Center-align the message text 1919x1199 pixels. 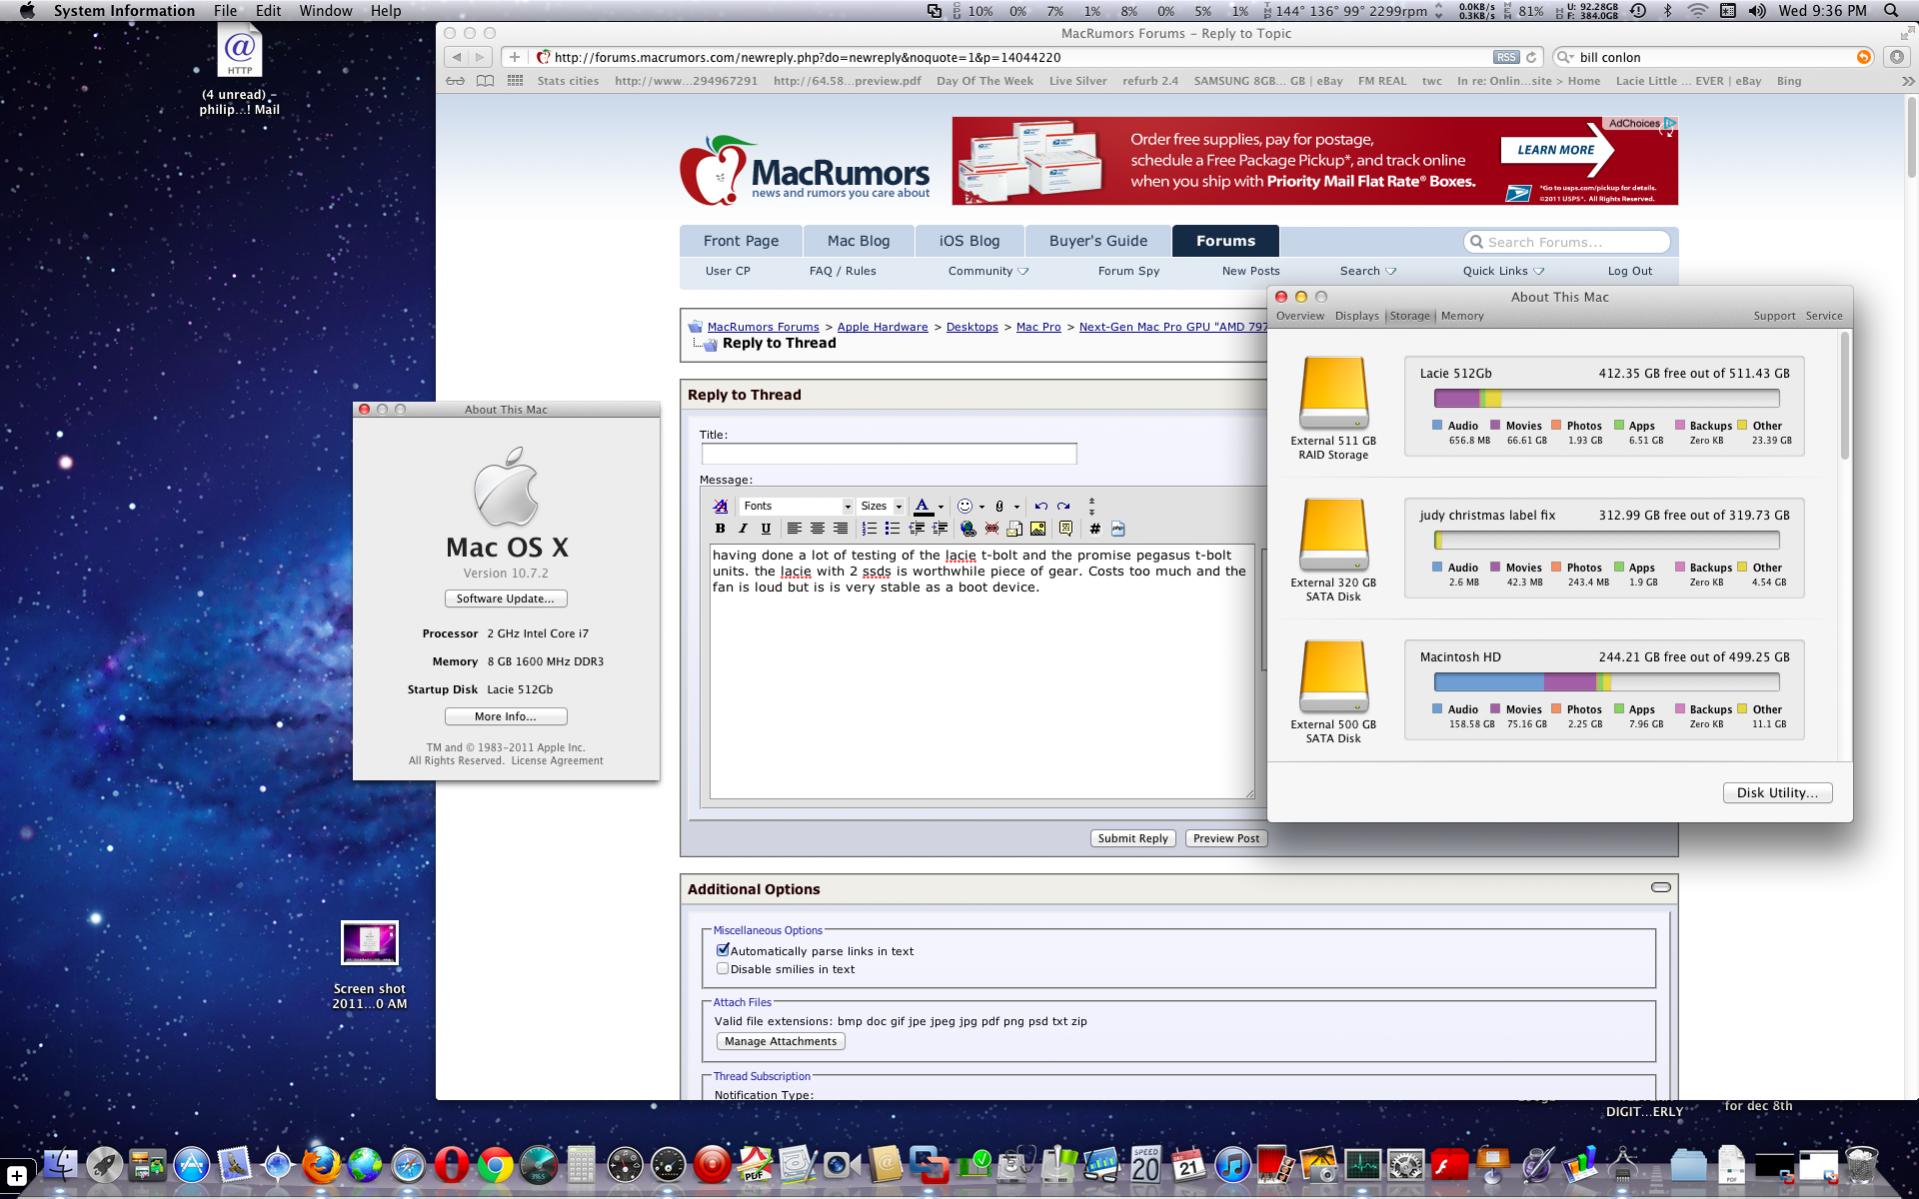tap(817, 528)
